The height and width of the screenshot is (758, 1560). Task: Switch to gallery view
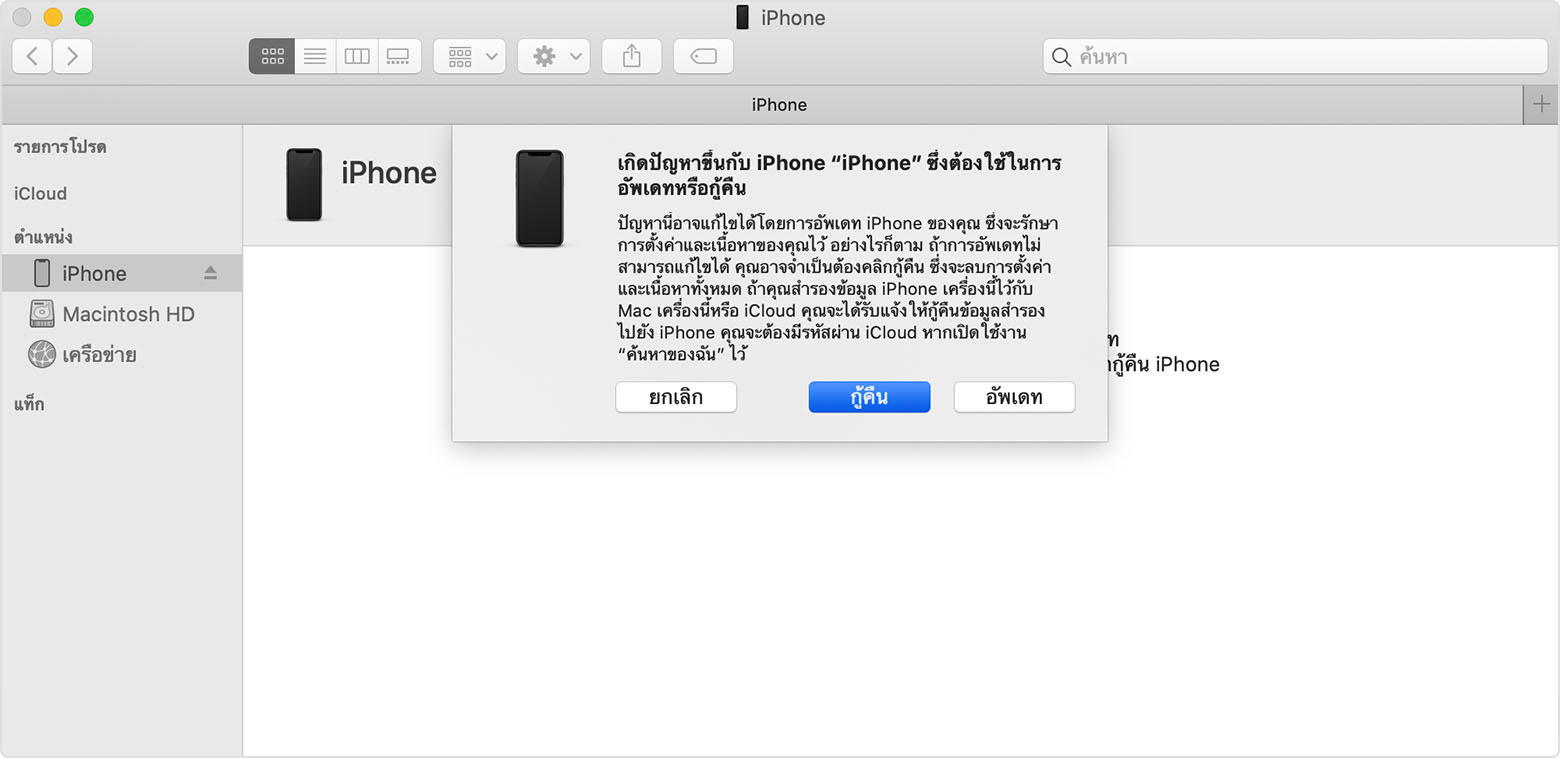coord(399,57)
